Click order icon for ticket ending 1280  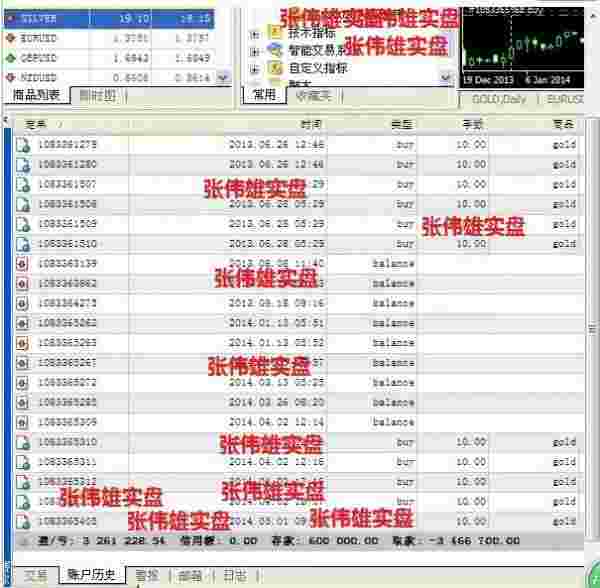click(23, 165)
